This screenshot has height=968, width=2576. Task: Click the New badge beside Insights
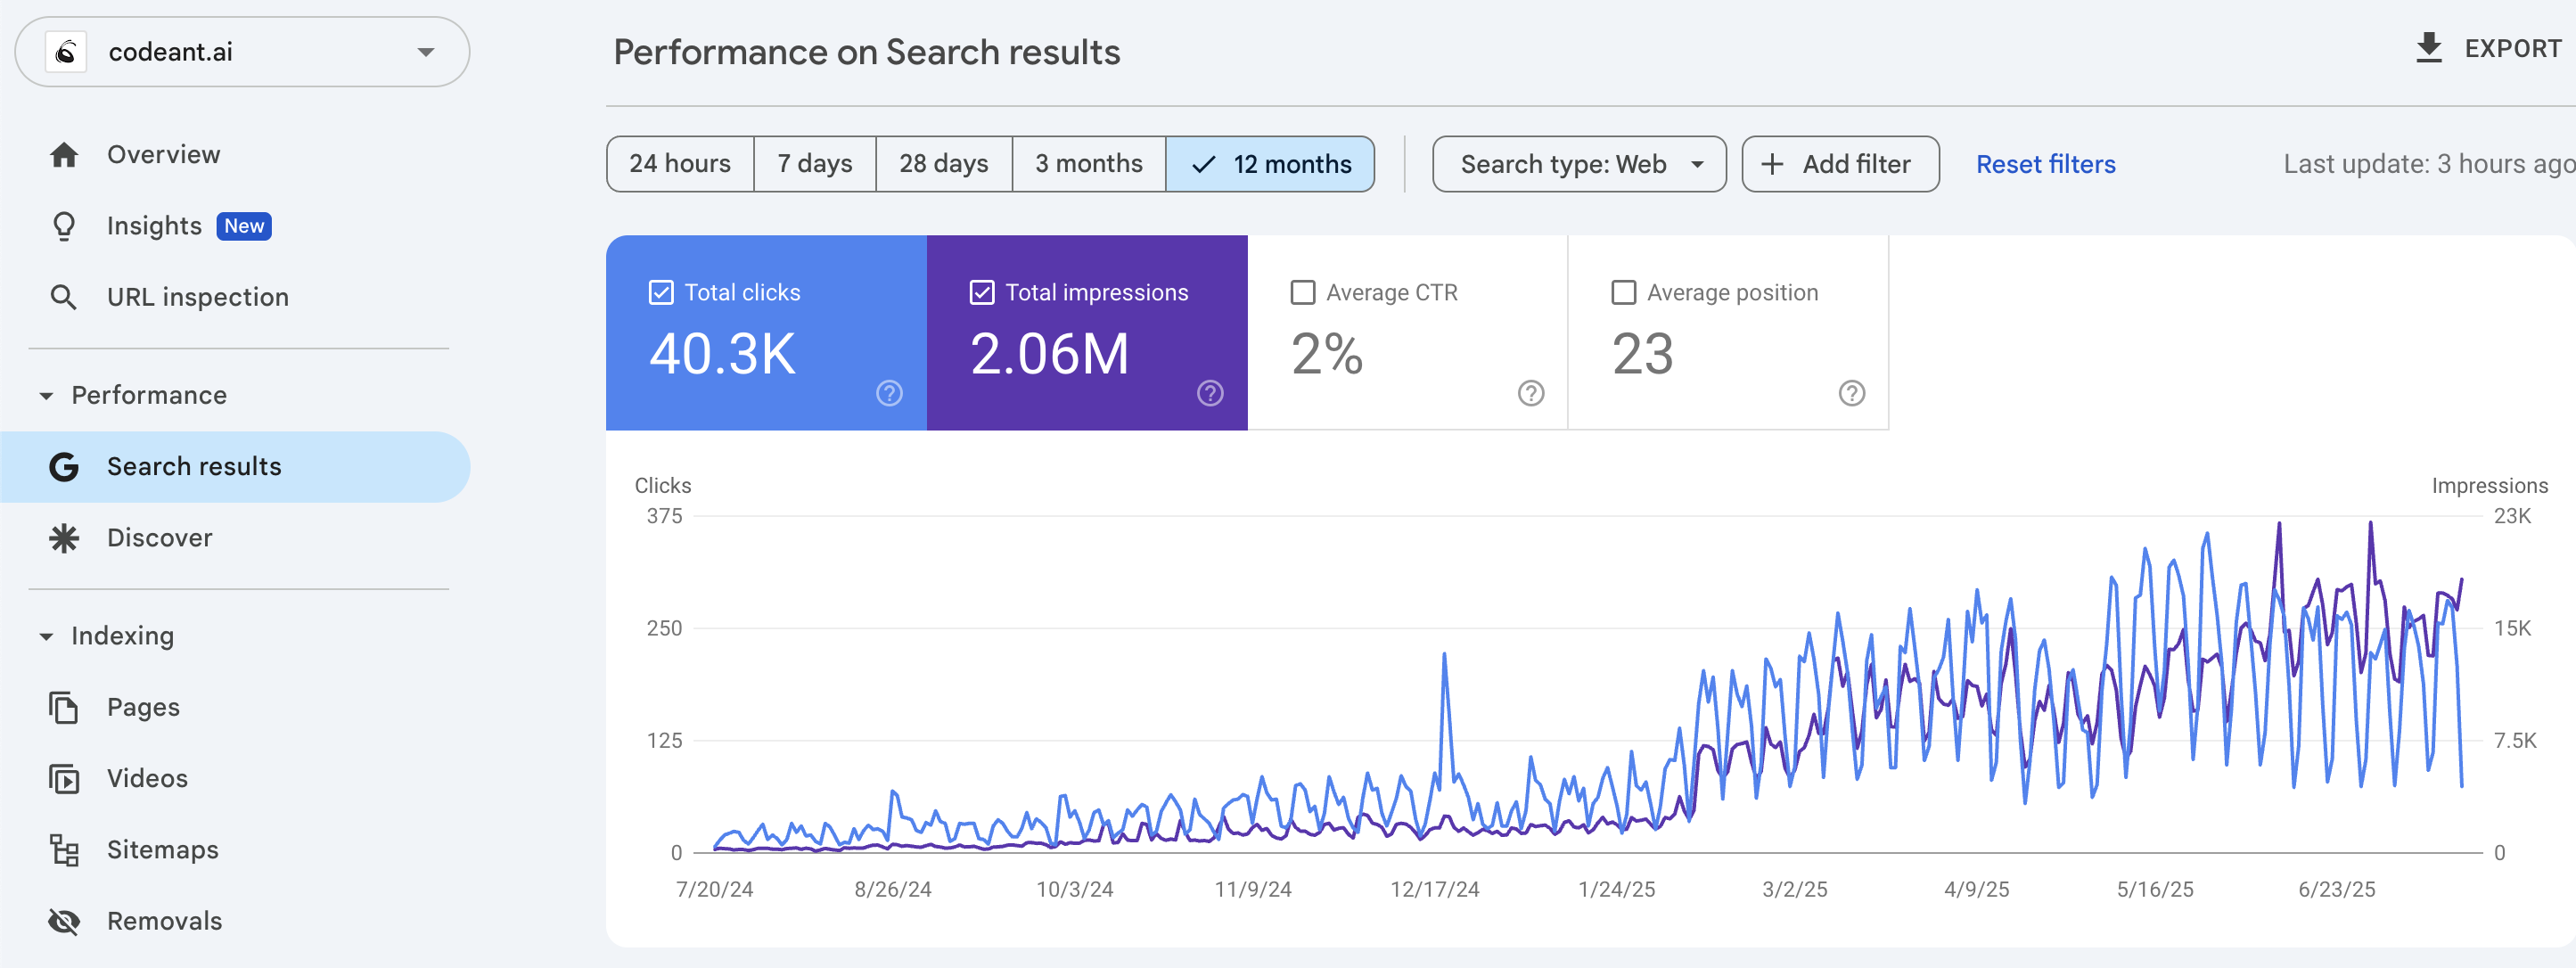[x=244, y=226]
